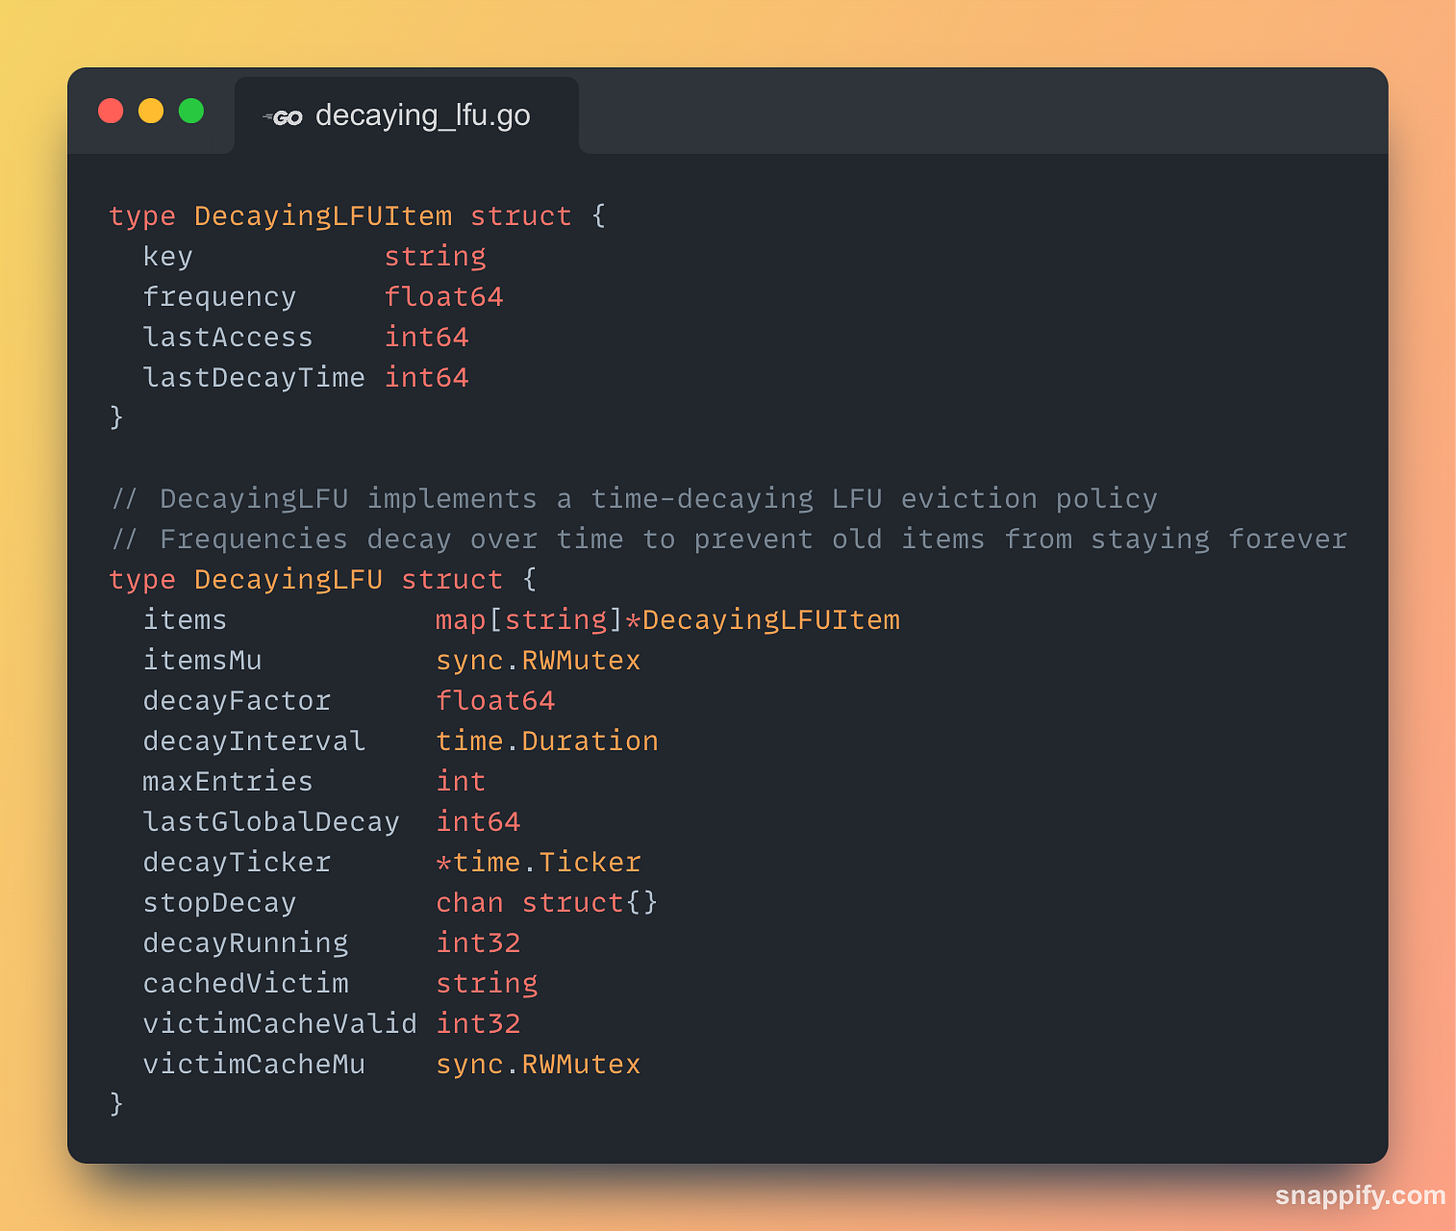Click the 'decayRunning' field name
The height and width of the screenshot is (1231, 1456).
[x=245, y=943]
